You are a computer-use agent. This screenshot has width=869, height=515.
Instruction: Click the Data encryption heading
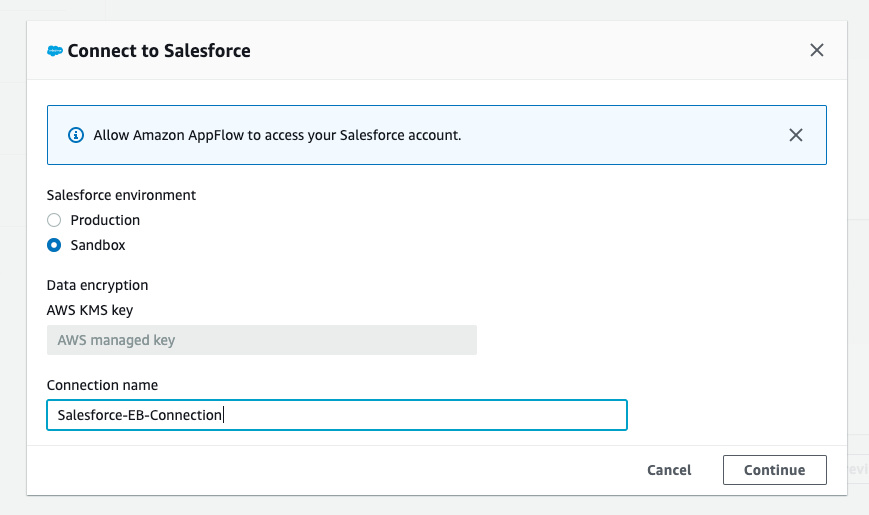click(97, 285)
